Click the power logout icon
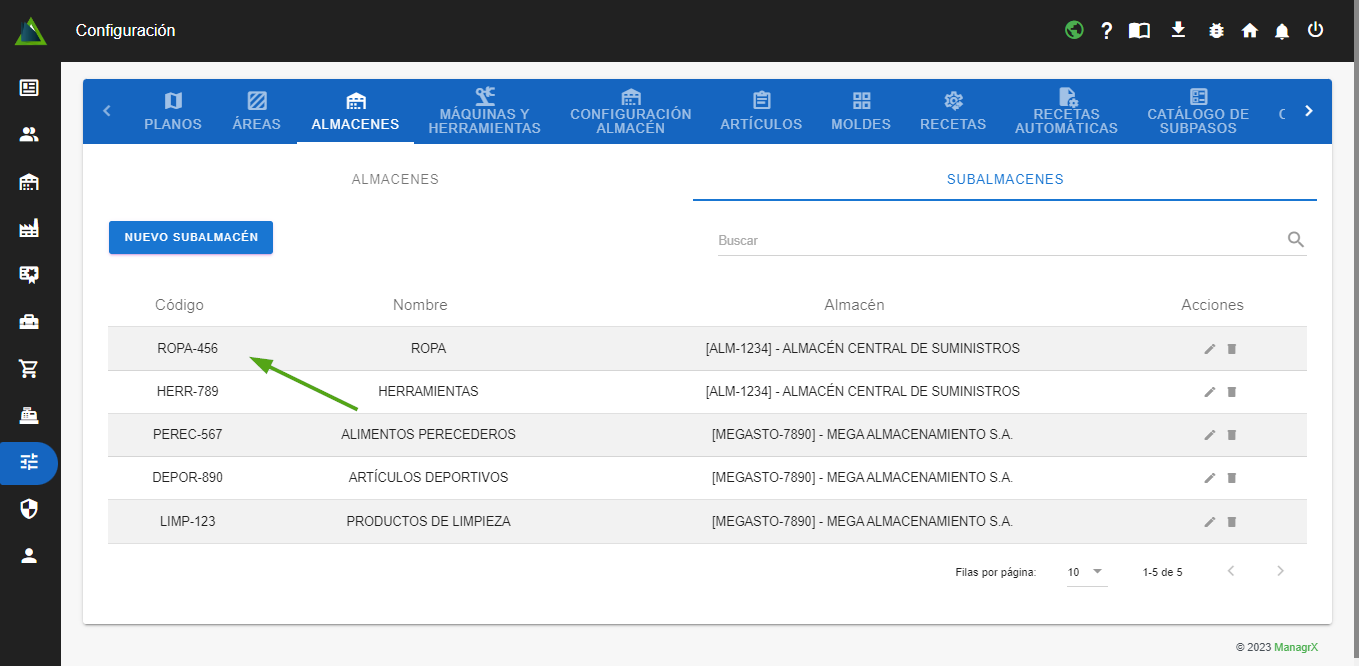 tap(1316, 30)
